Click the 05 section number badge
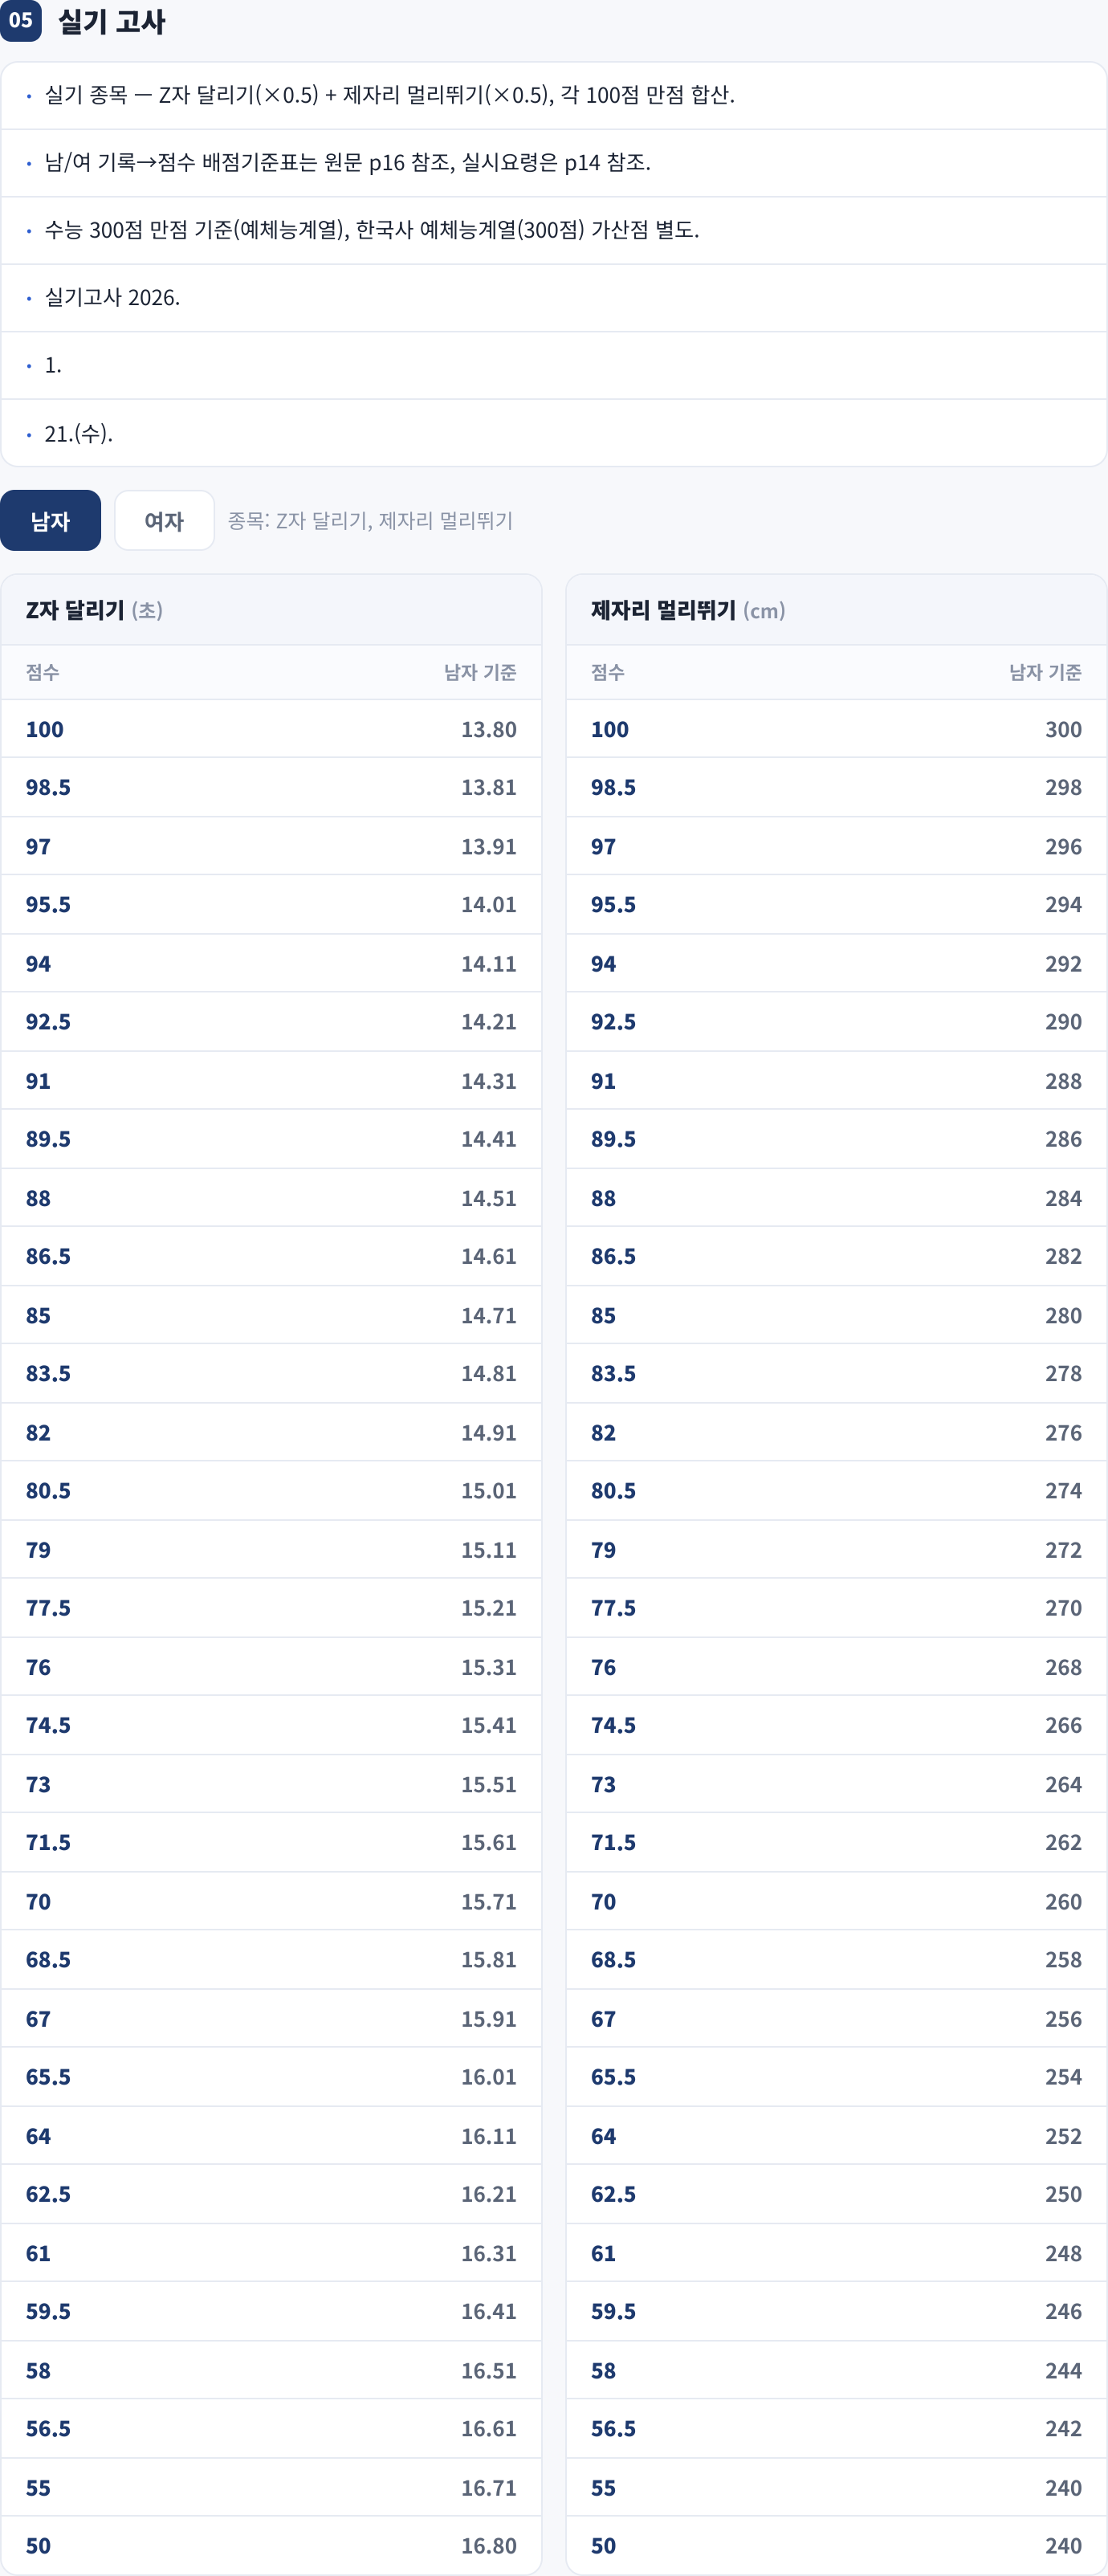1108x2576 pixels. click(x=20, y=20)
